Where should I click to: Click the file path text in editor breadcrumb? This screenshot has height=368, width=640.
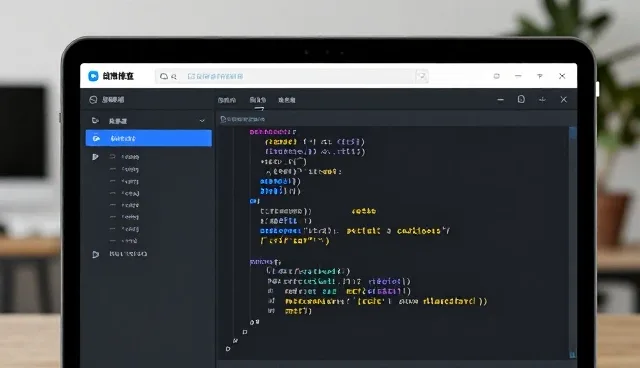click(246, 119)
